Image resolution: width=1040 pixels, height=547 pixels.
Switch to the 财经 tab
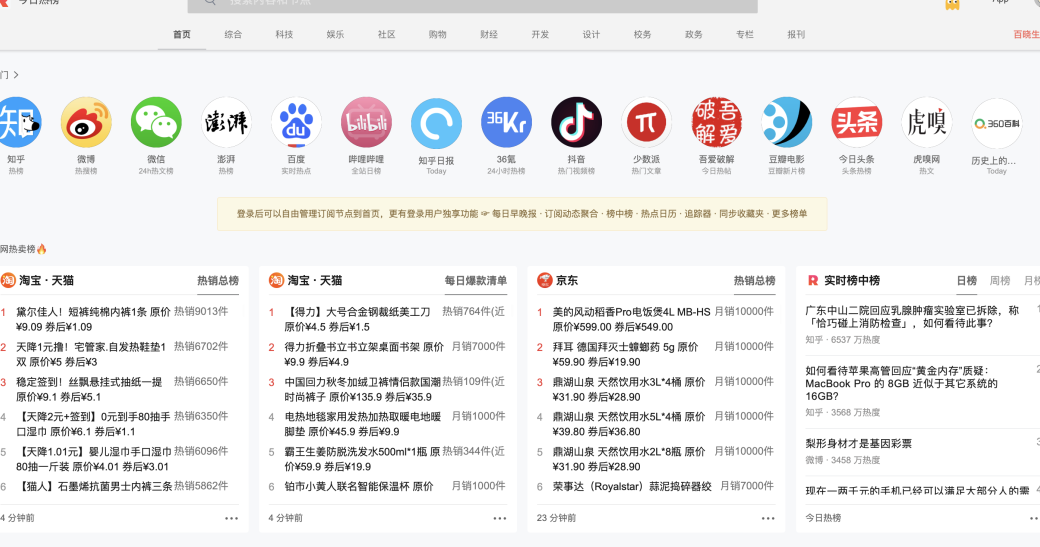[489, 34]
